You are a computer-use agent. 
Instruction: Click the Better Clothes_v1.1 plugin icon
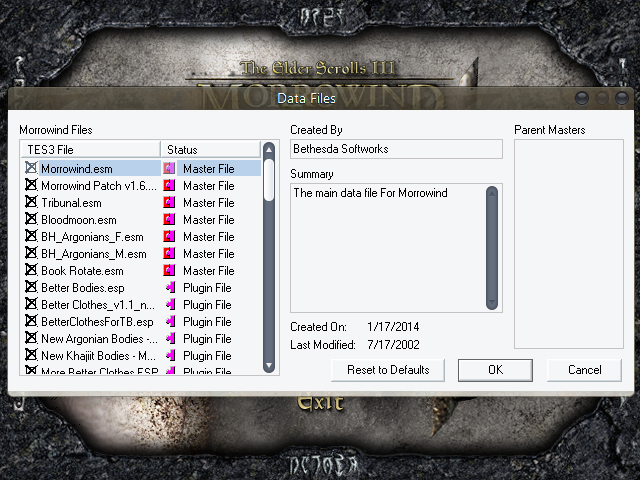pyautogui.click(x=171, y=304)
